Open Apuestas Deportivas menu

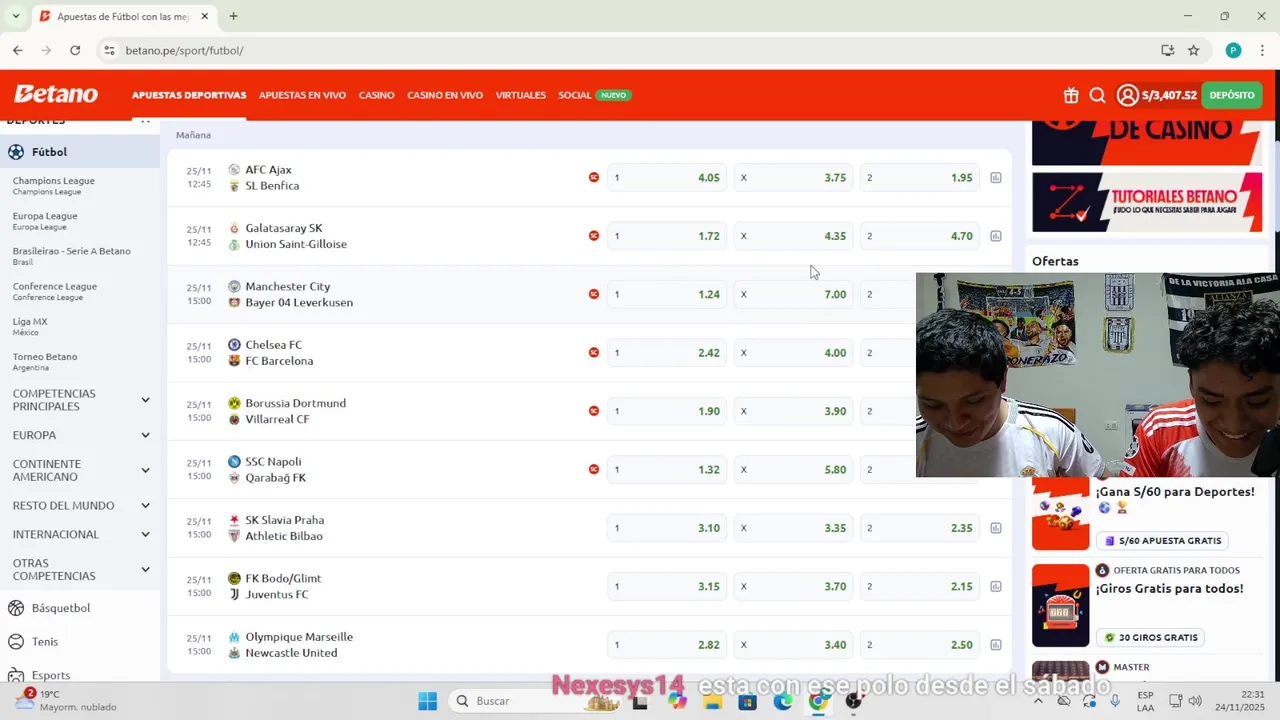(189, 95)
